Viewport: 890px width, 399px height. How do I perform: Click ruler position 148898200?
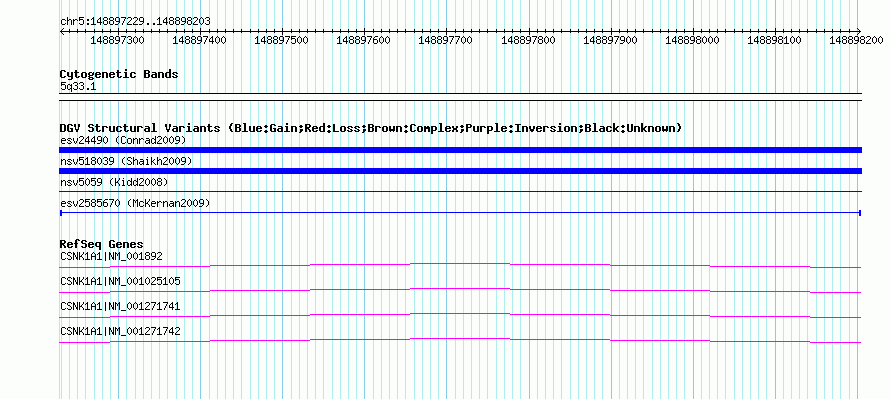[857, 40]
